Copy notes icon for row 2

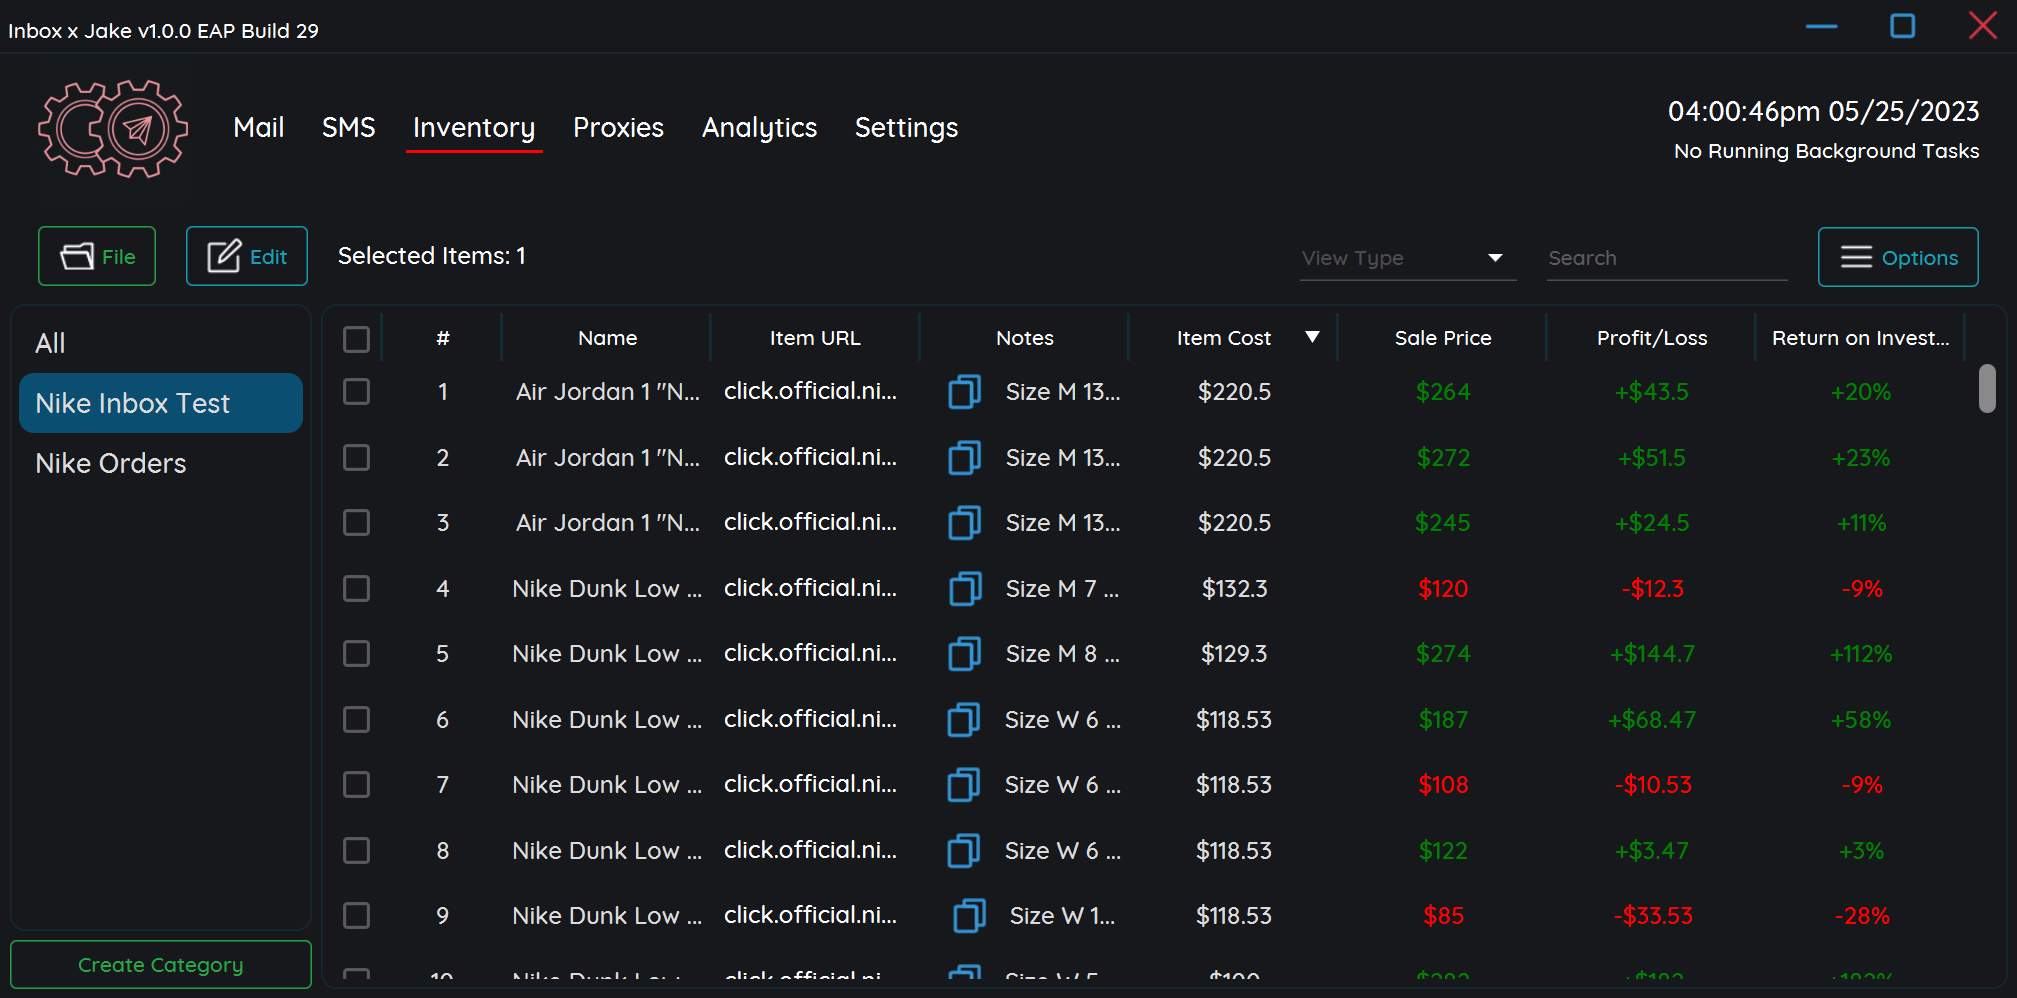[964, 457]
